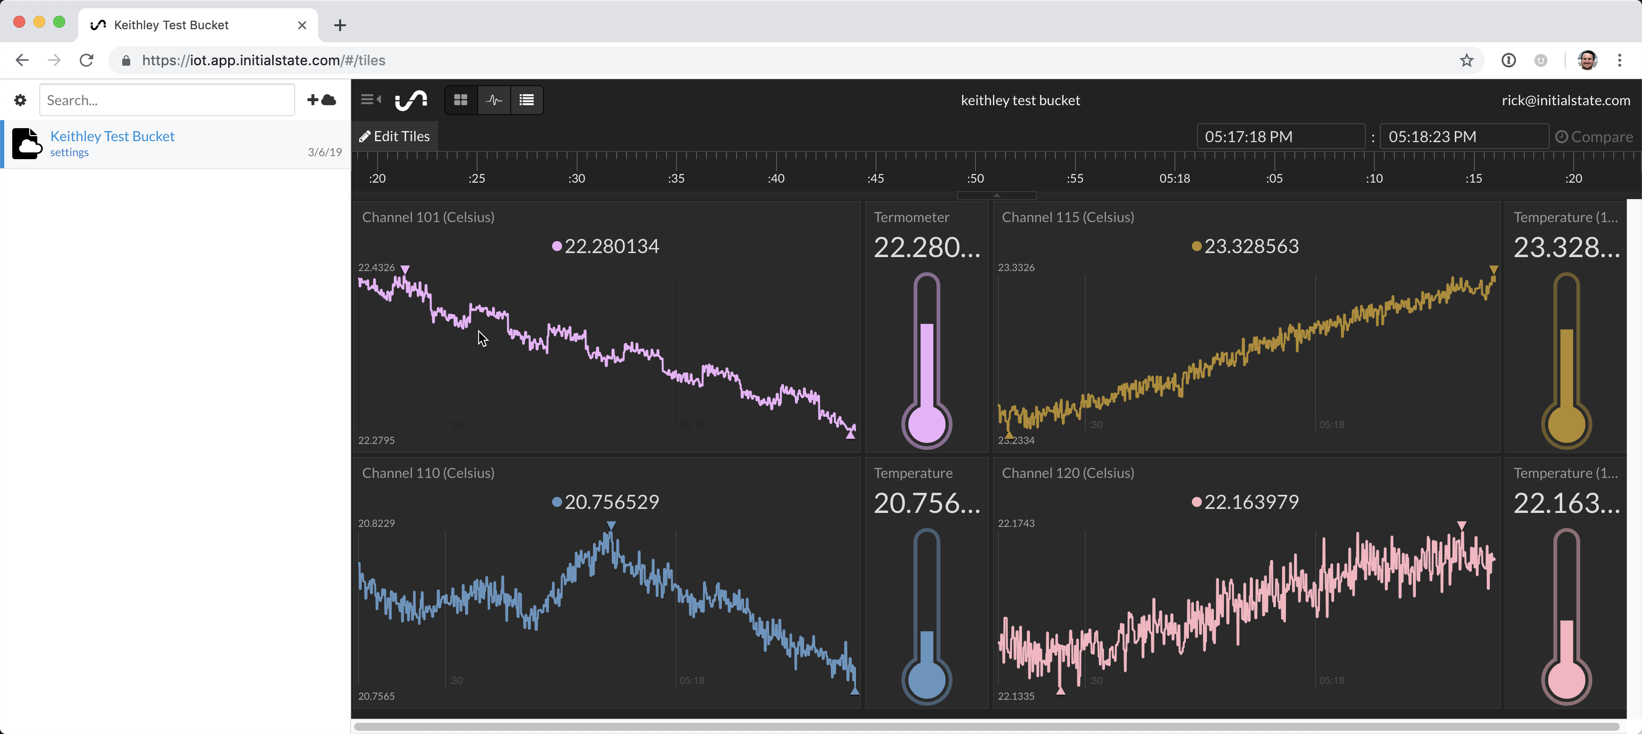Image resolution: width=1642 pixels, height=734 pixels.
Task: Open a new browser tab
Action: coord(340,25)
